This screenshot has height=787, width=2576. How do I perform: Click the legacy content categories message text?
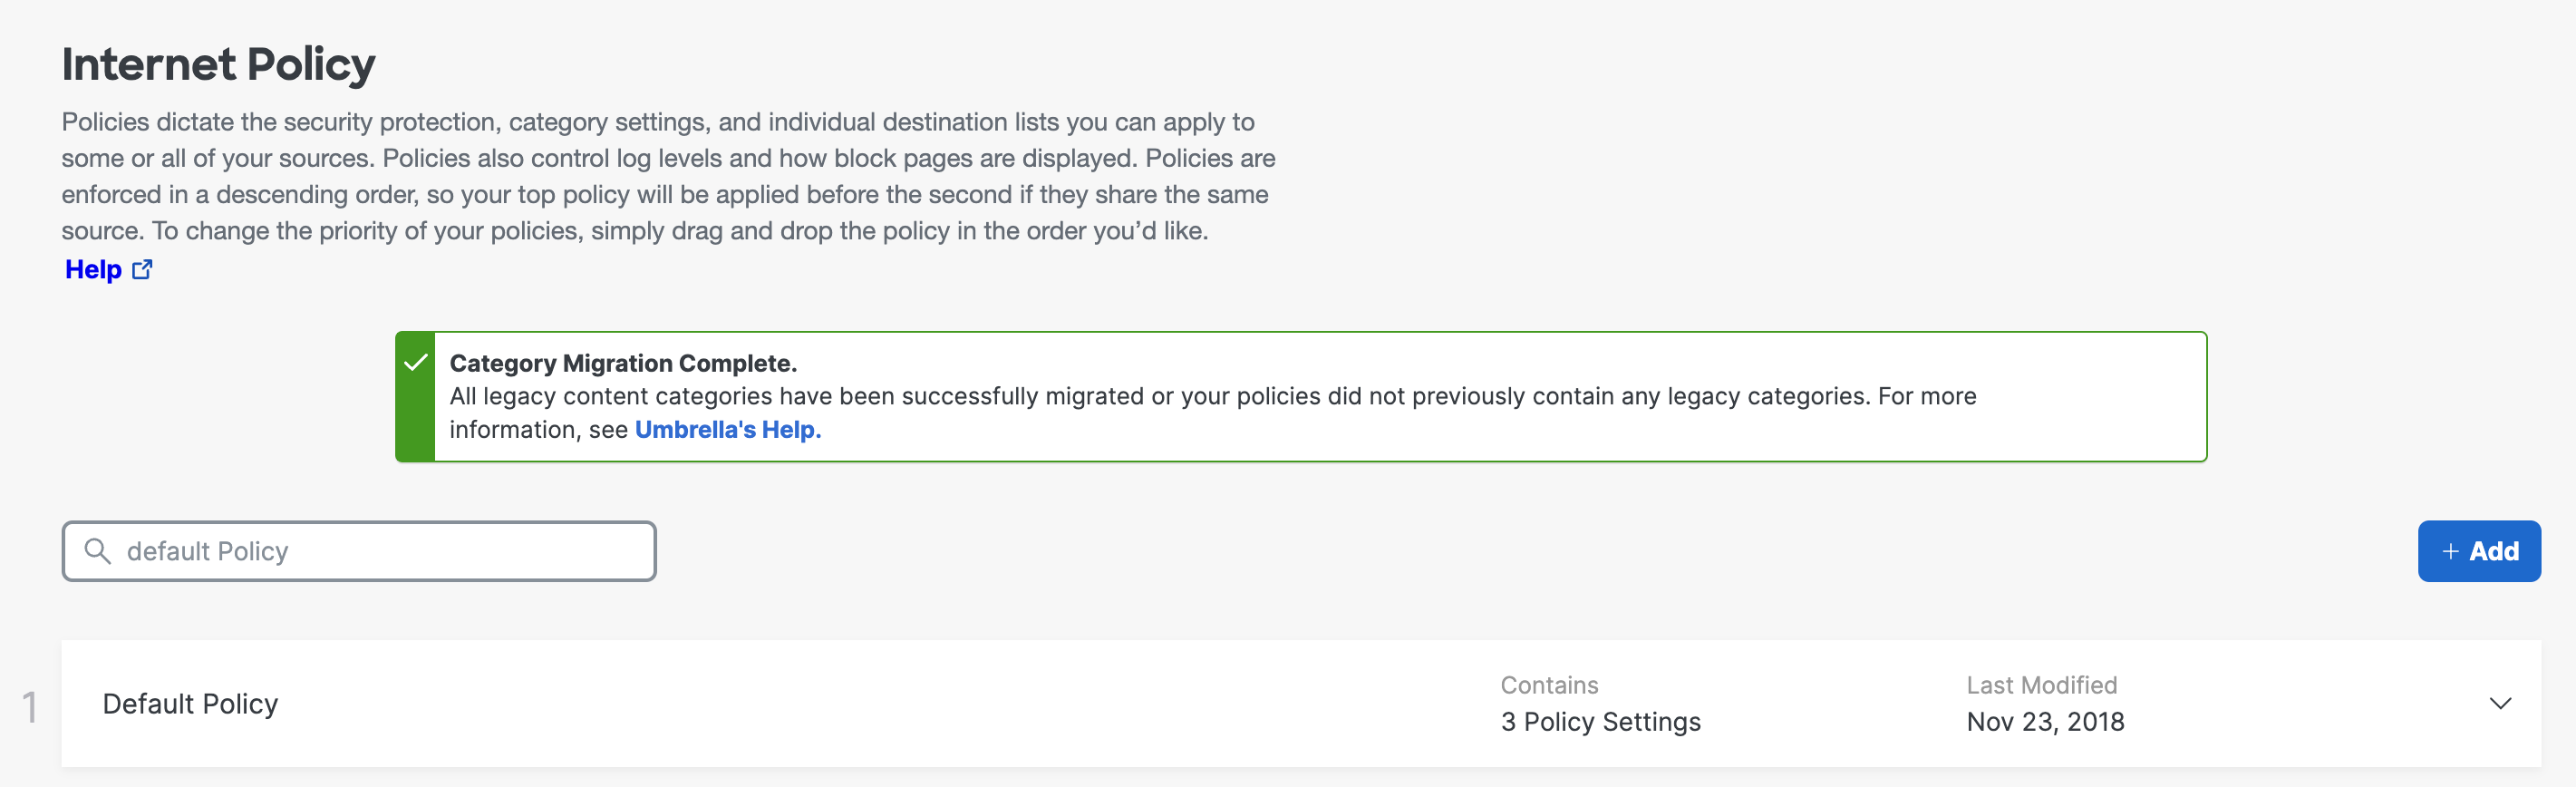coord(1212,396)
